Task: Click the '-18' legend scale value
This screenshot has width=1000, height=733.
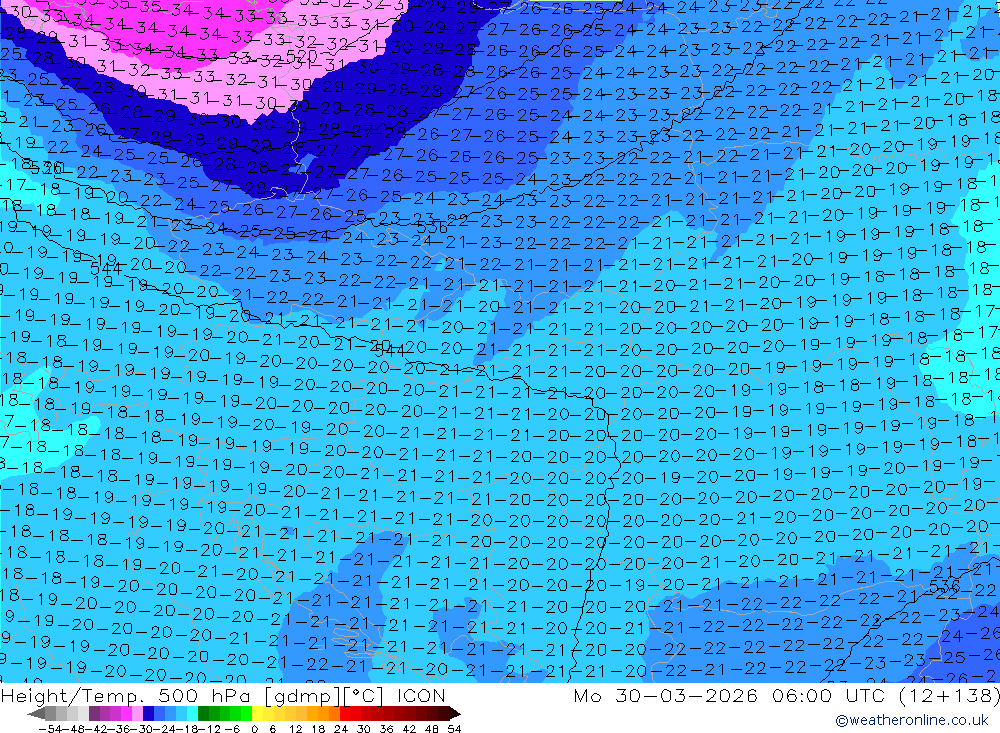Action: [x=188, y=729]
